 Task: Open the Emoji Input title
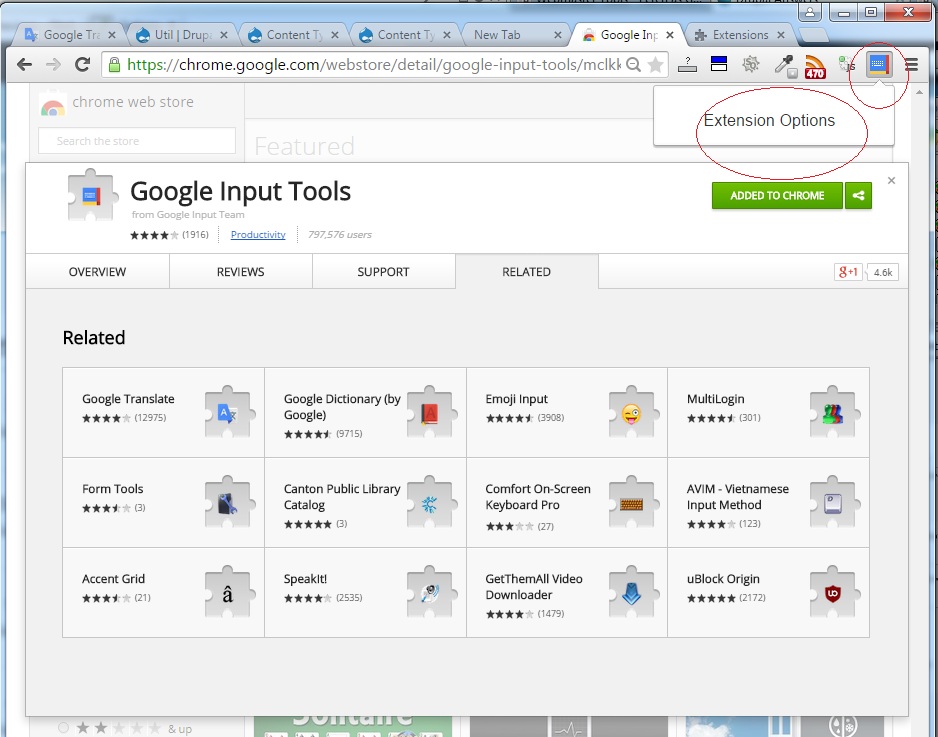tap(516, 399)
